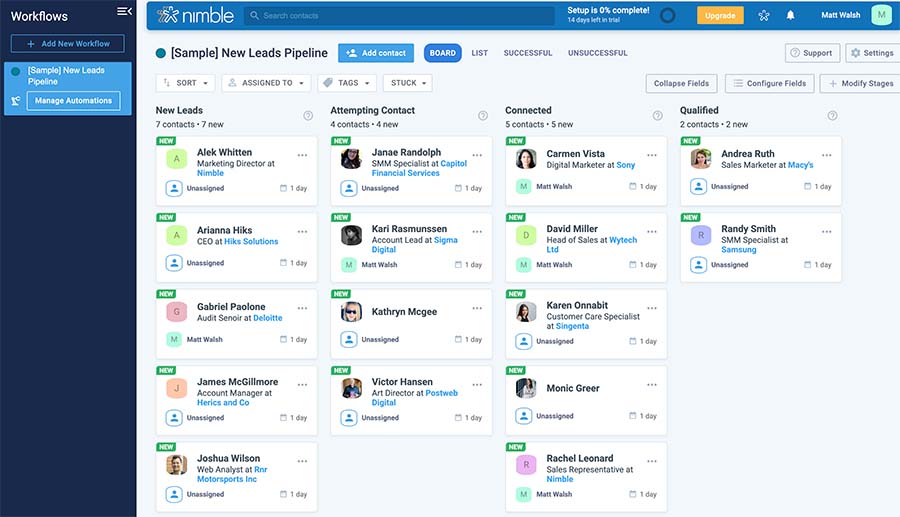Open more options for Kathryn Mcgee card
The height and width of the screenshot is (517, 900).
477,308
